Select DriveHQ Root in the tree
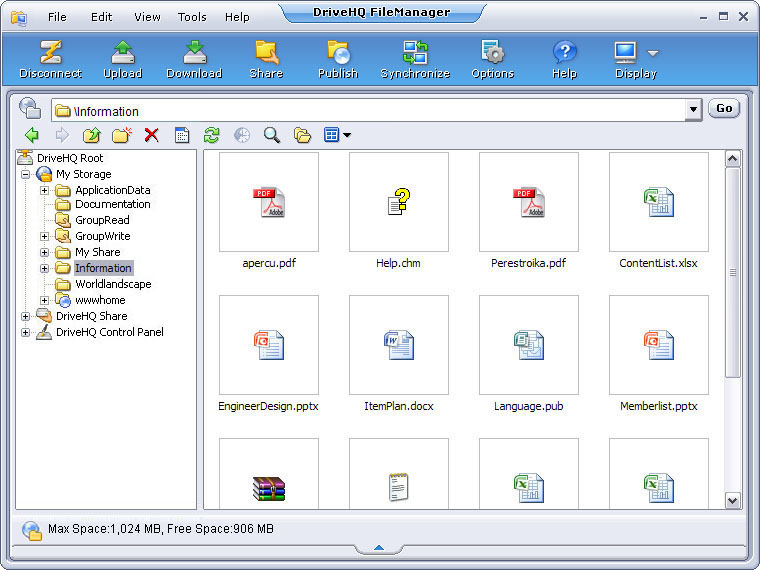Screen dimensions: 760x570 70,158
